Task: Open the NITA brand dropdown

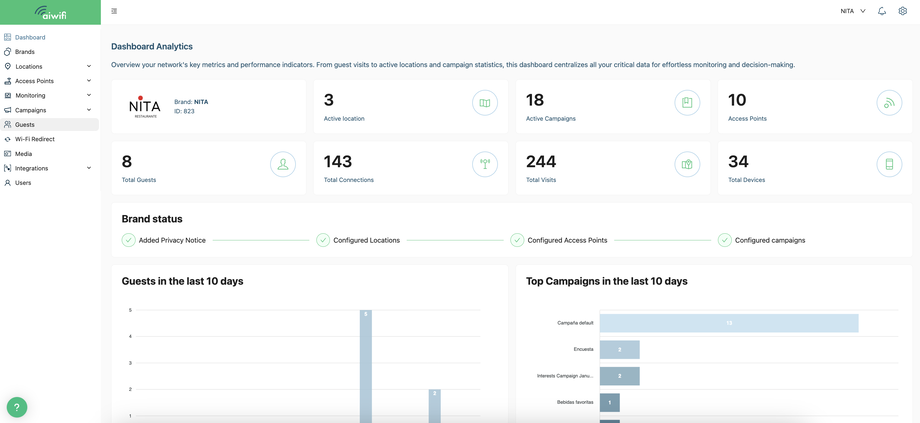Action: click(x=852, y=11)
